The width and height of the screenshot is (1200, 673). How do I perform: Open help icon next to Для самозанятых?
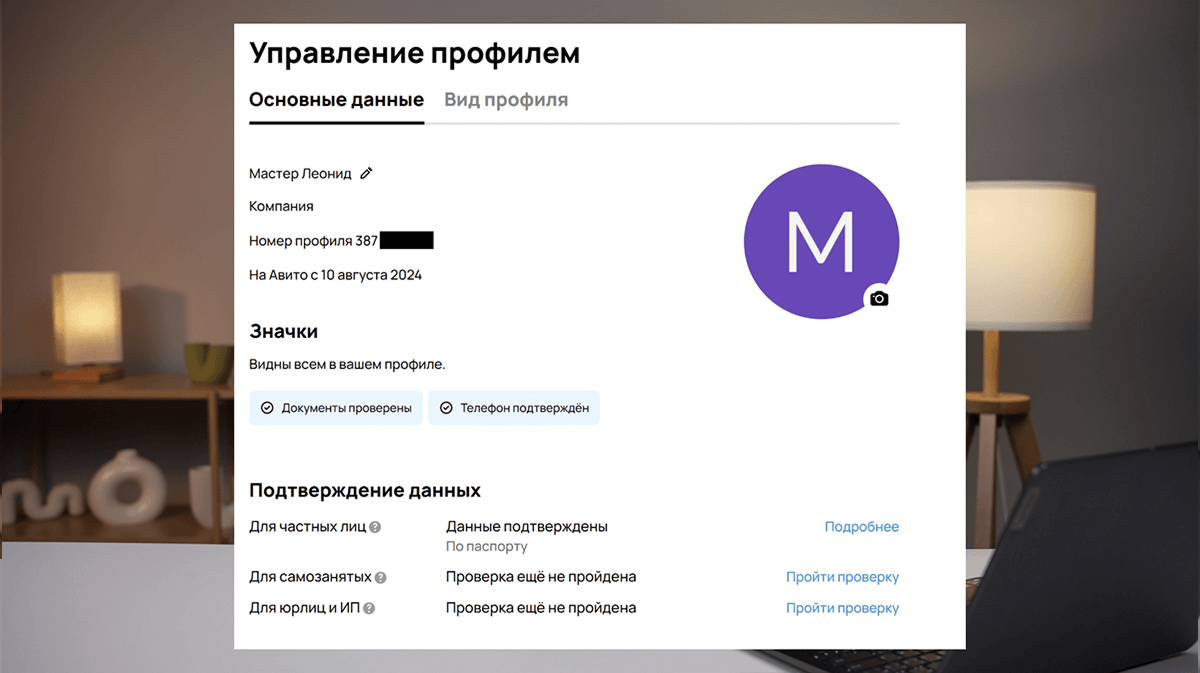[380, 577]
